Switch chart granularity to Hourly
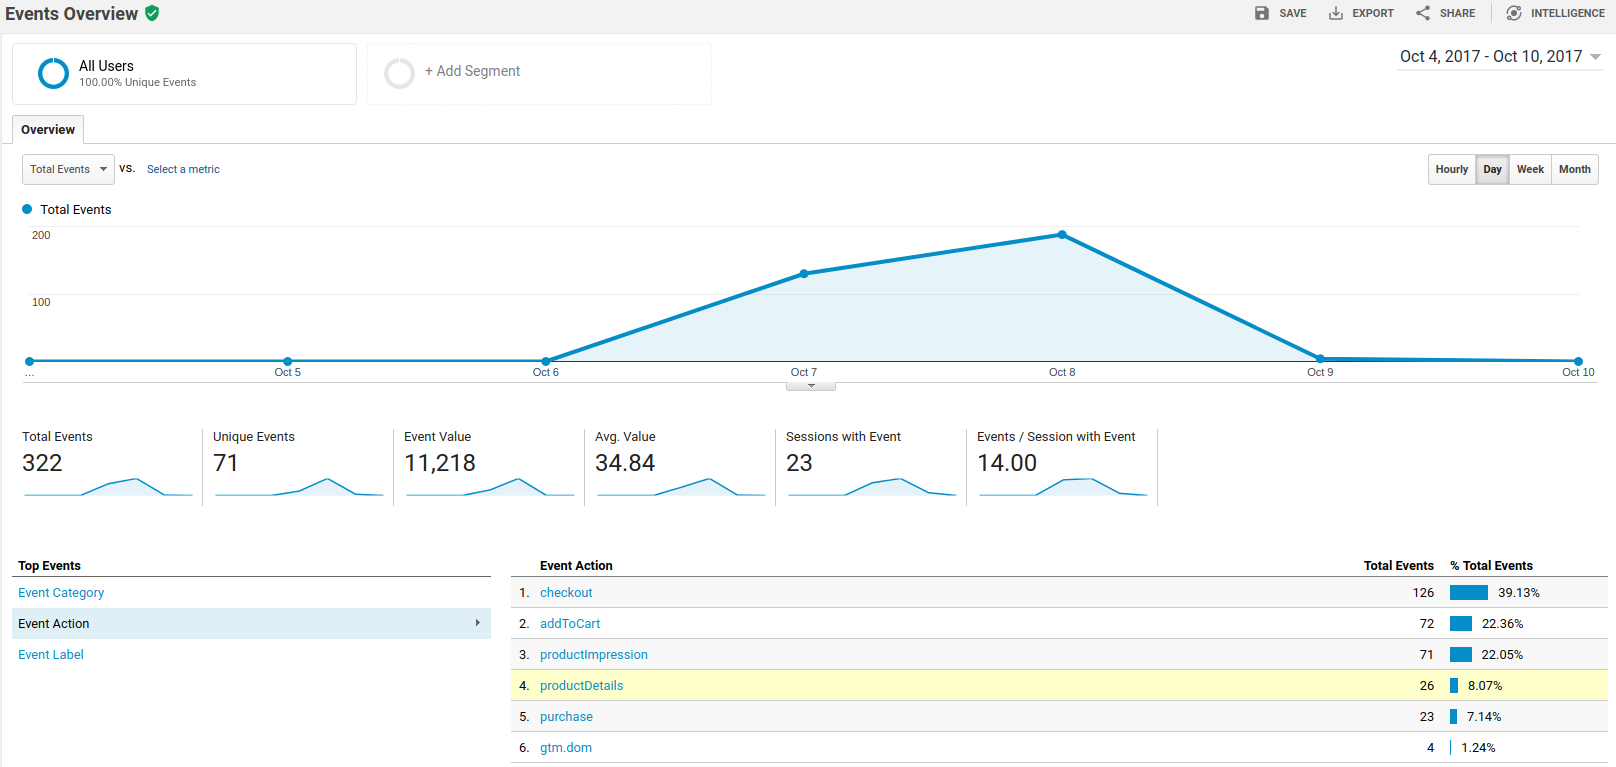 pos(1451,169)
